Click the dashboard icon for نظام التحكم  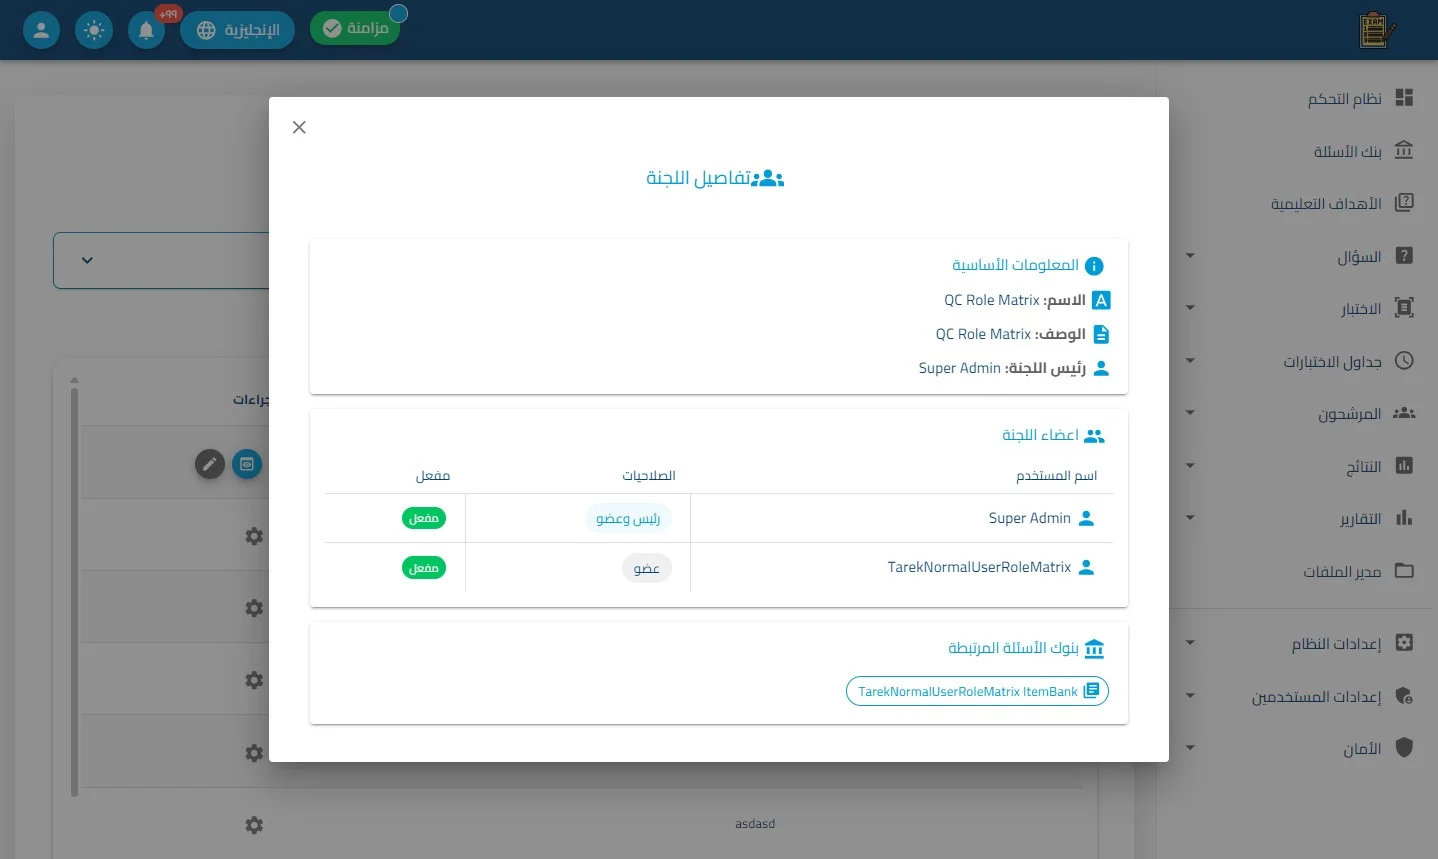point(1404,98)
